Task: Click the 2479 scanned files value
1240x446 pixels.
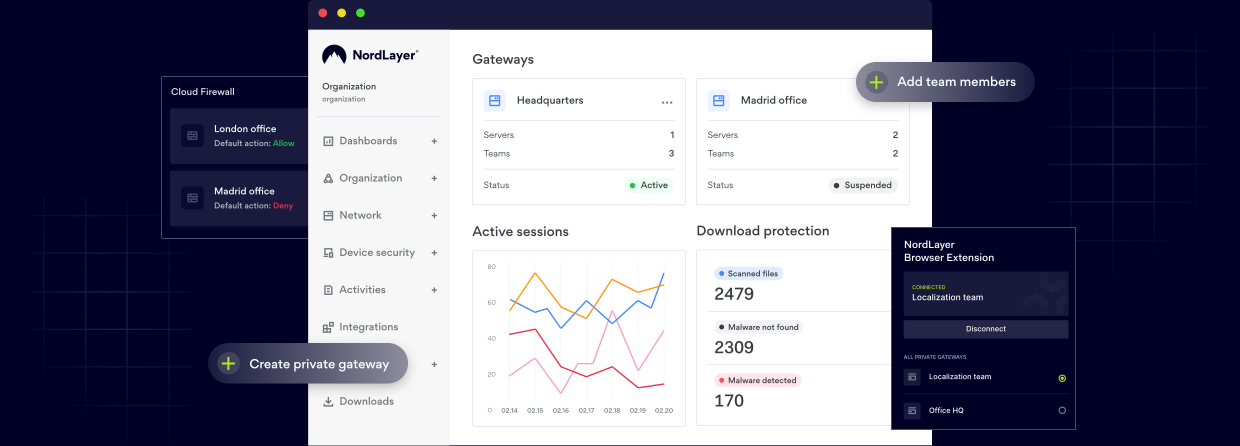Action: (734, 294)
